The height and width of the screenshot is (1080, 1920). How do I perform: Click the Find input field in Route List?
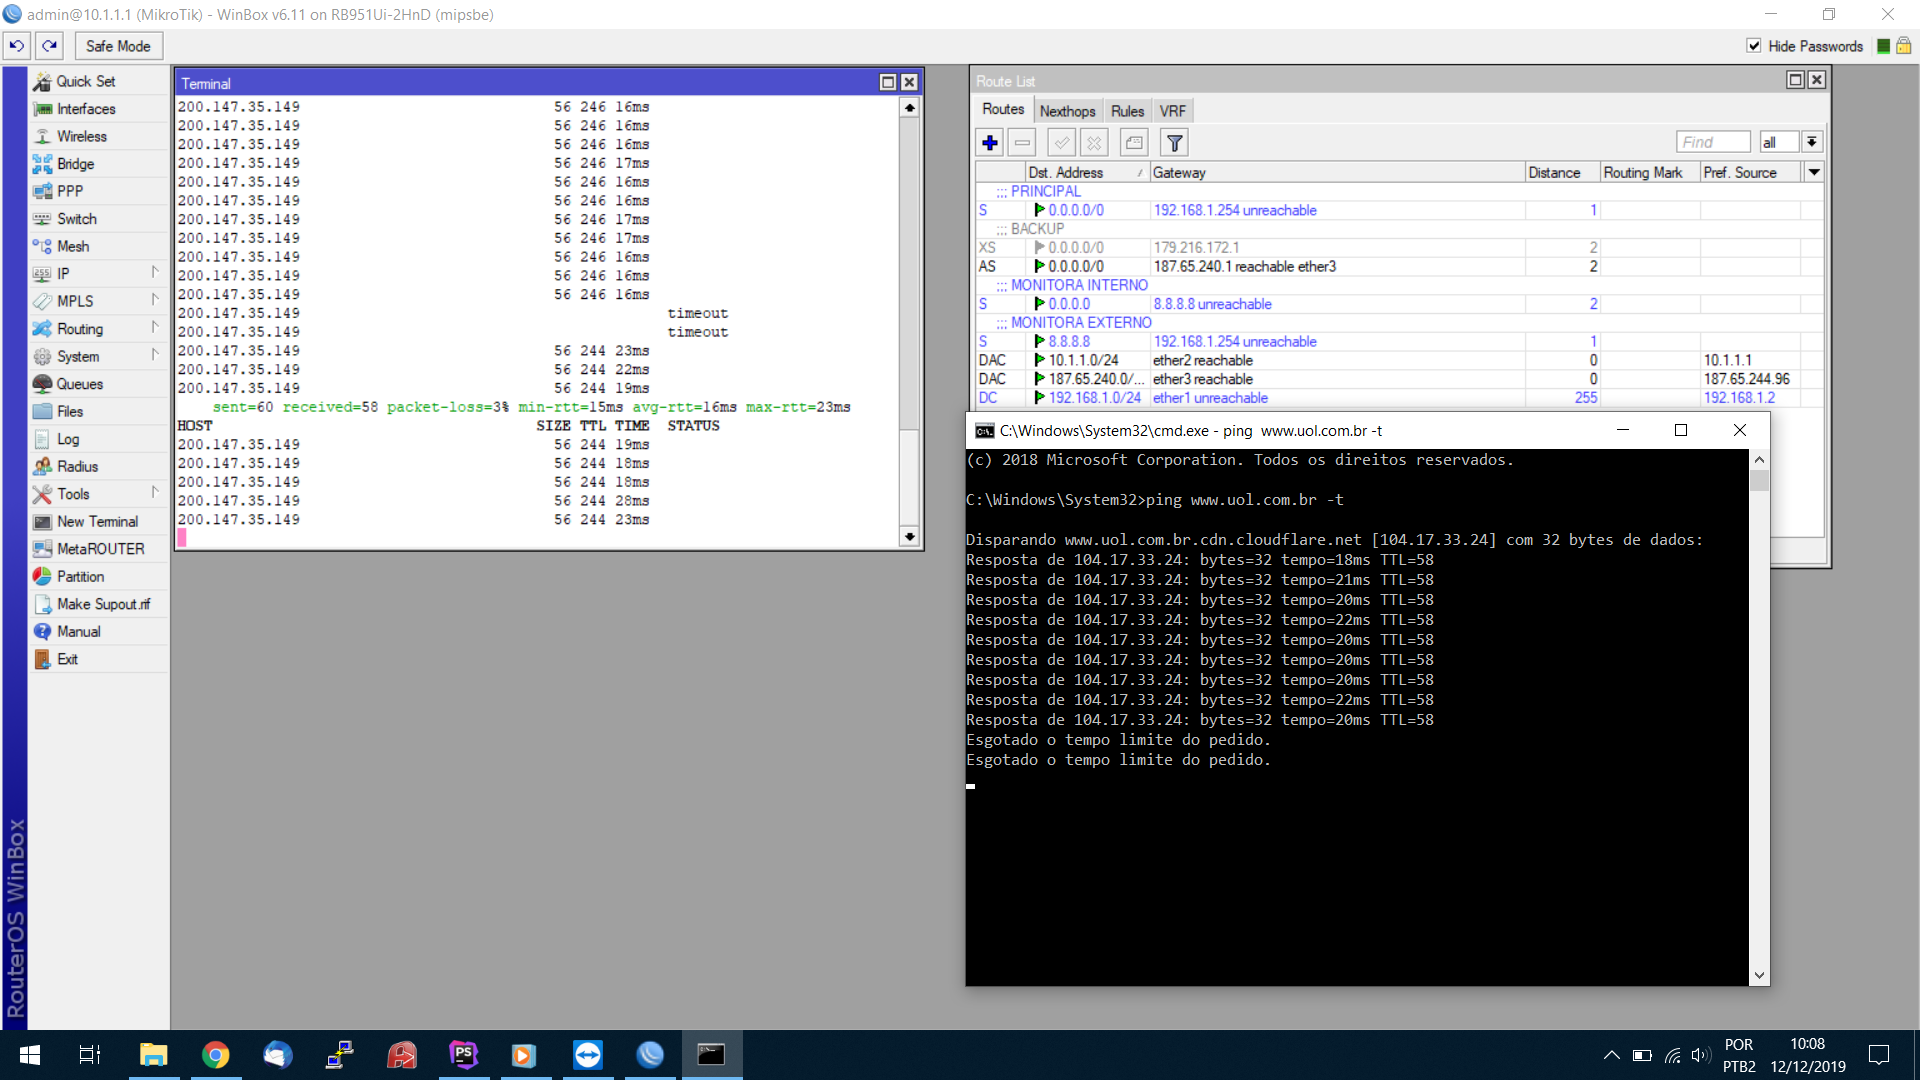(1712, 142)
